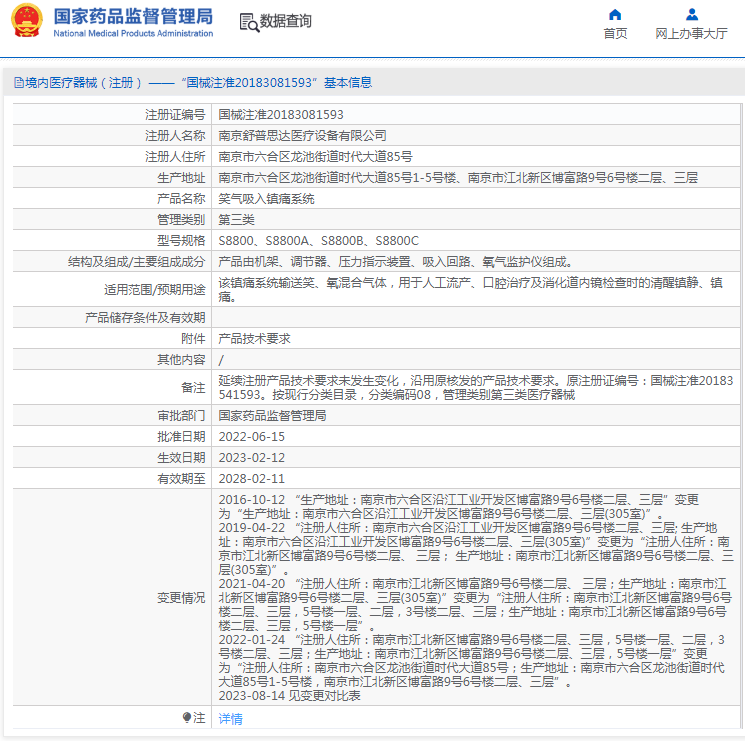Image resolution: width=745 pixels, height=741 pixels.
Task: Select the registrant name 南京舒普思达医疗设备有限公司
Action: coord(302,135)
